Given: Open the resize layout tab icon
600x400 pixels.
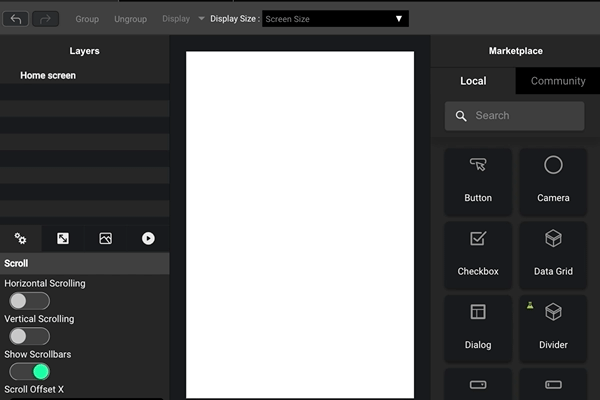Looking at the screenshot, I should pyautogui.click(x=63, y=238).
